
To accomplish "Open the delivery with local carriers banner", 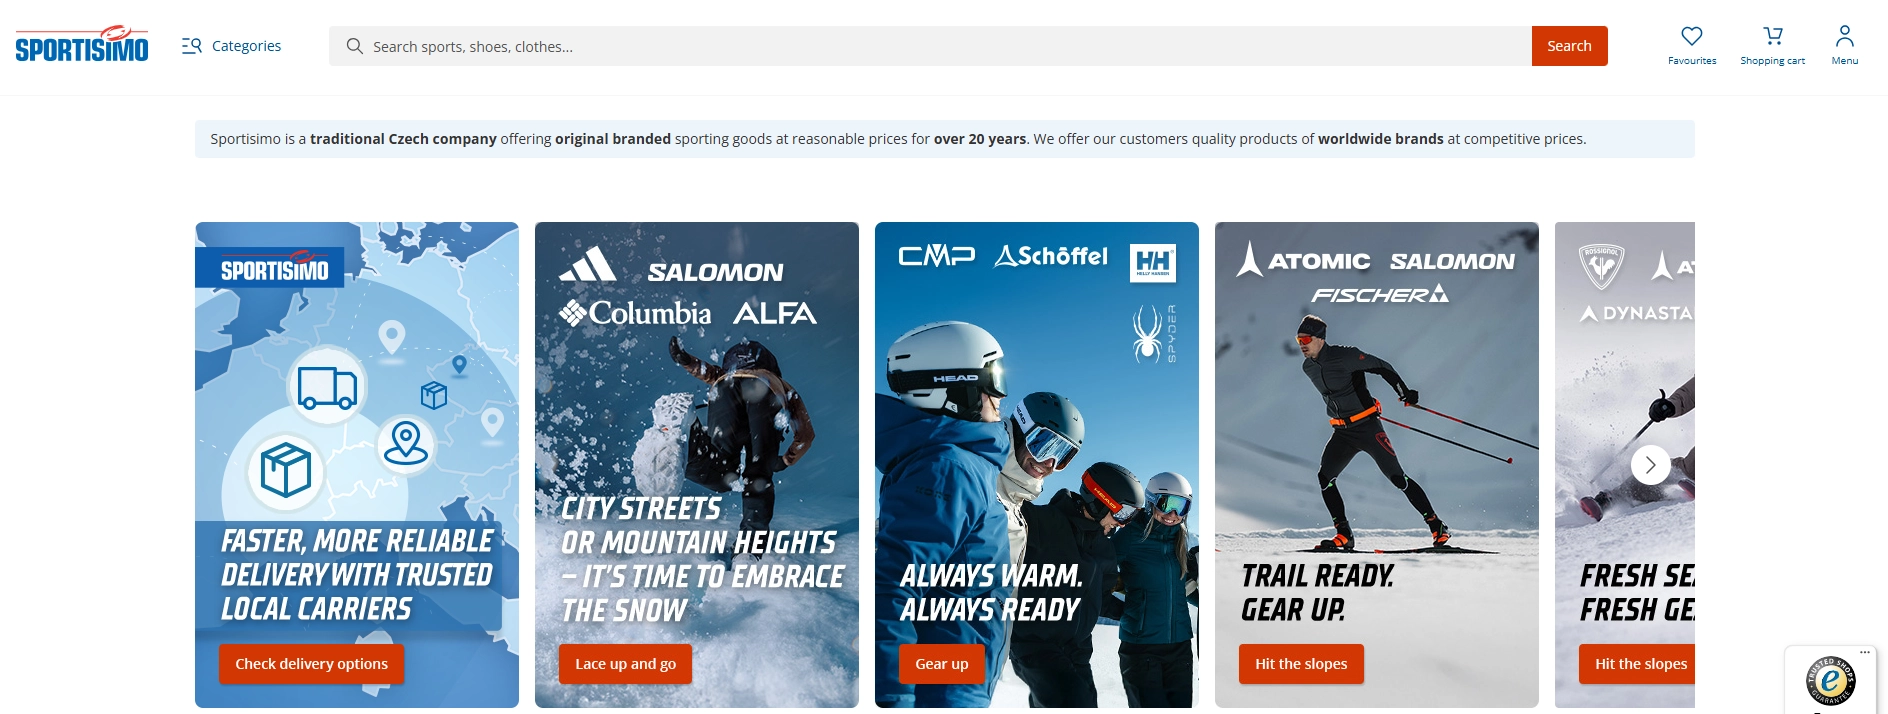I will (357, 465).
